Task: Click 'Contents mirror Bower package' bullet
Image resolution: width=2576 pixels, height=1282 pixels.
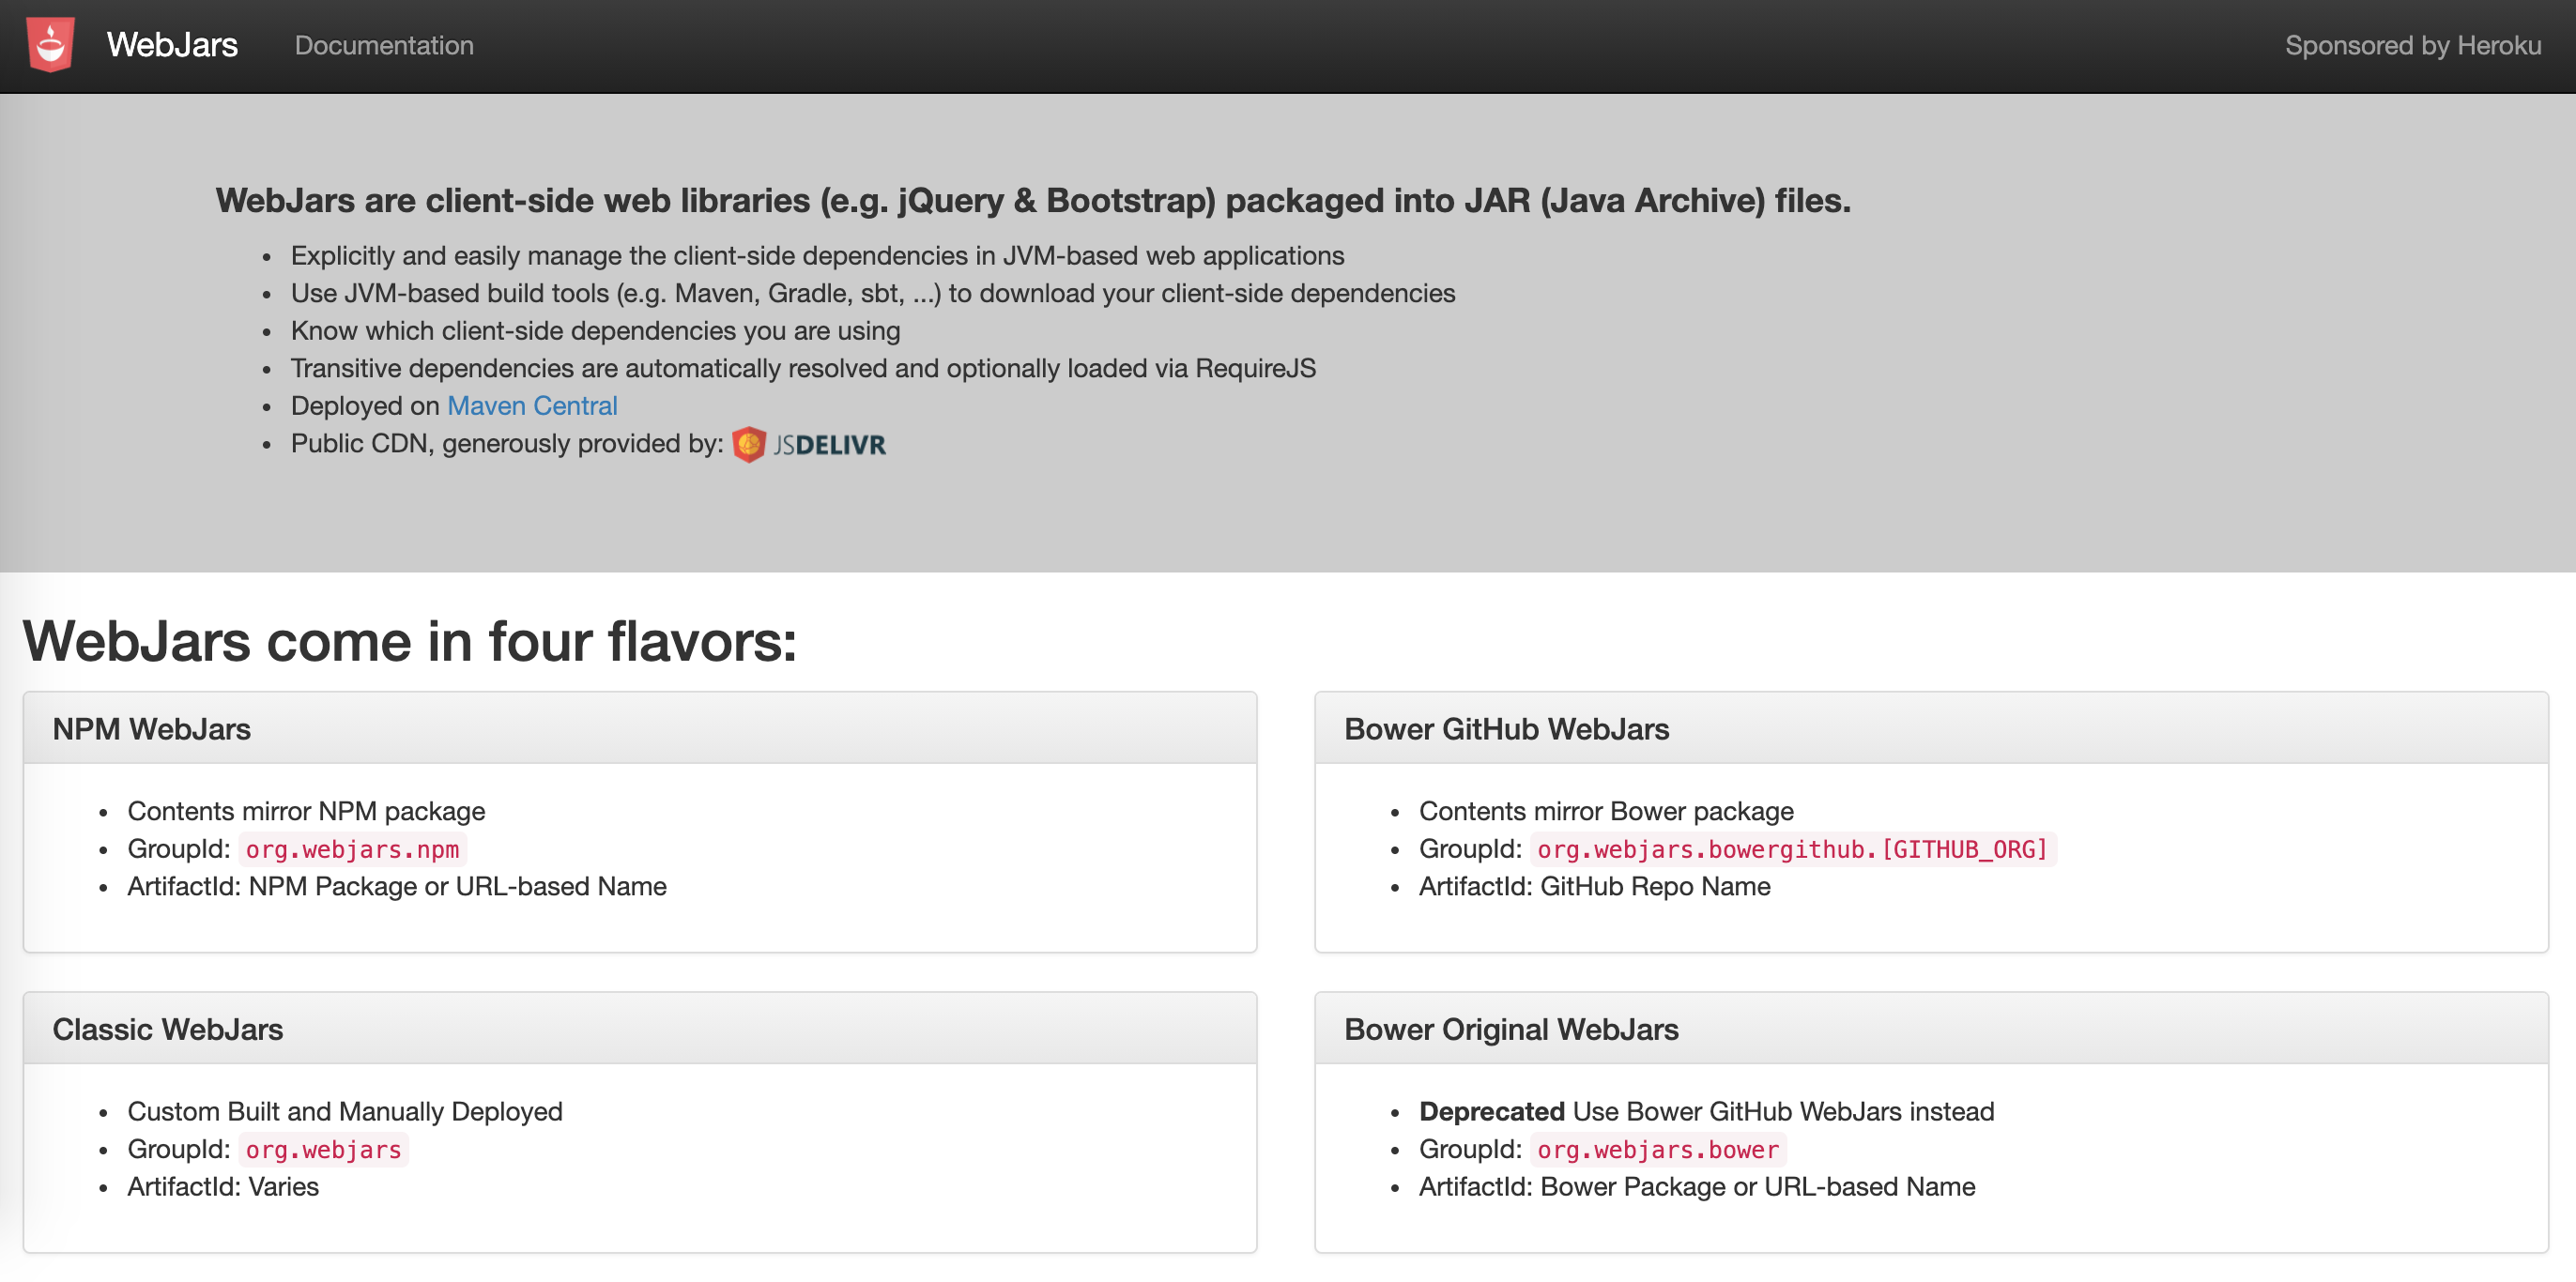Action: pos(1606,811)
